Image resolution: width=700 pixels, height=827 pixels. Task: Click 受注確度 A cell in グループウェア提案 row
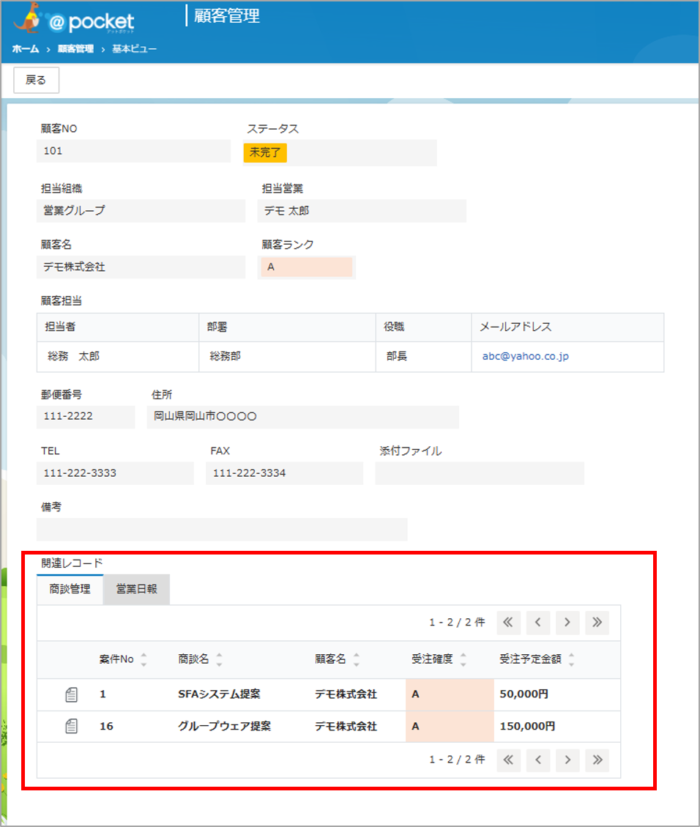pyautogui.click(x=449, y=726)
